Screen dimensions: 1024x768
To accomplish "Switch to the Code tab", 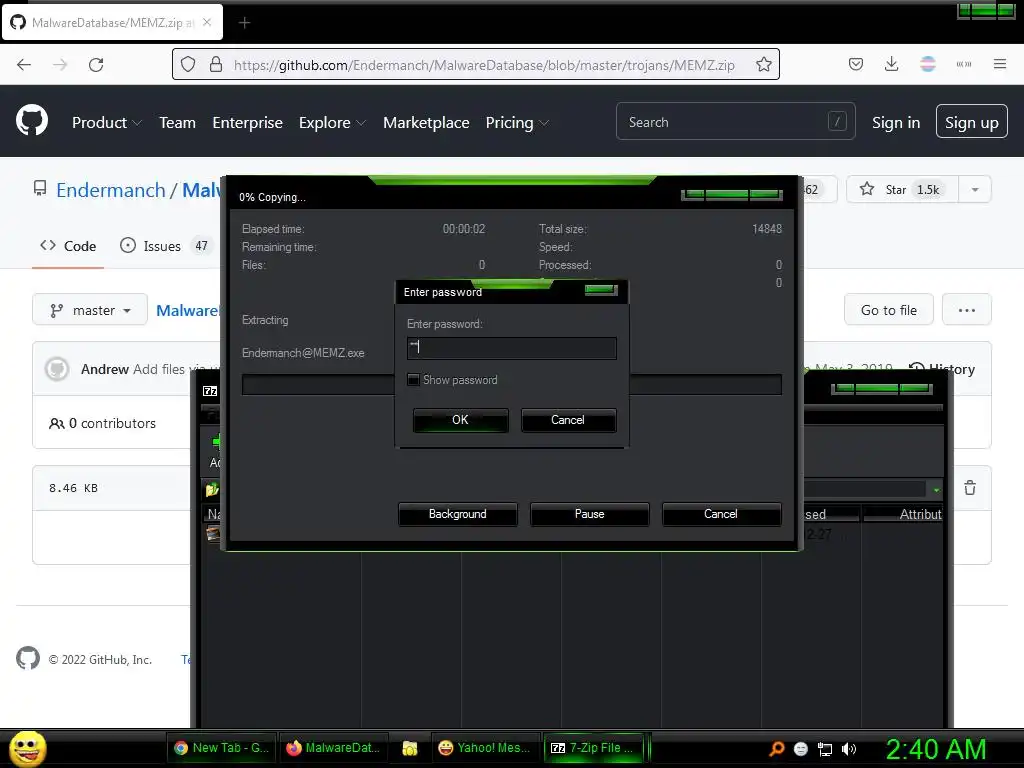I will pos(68,246).
